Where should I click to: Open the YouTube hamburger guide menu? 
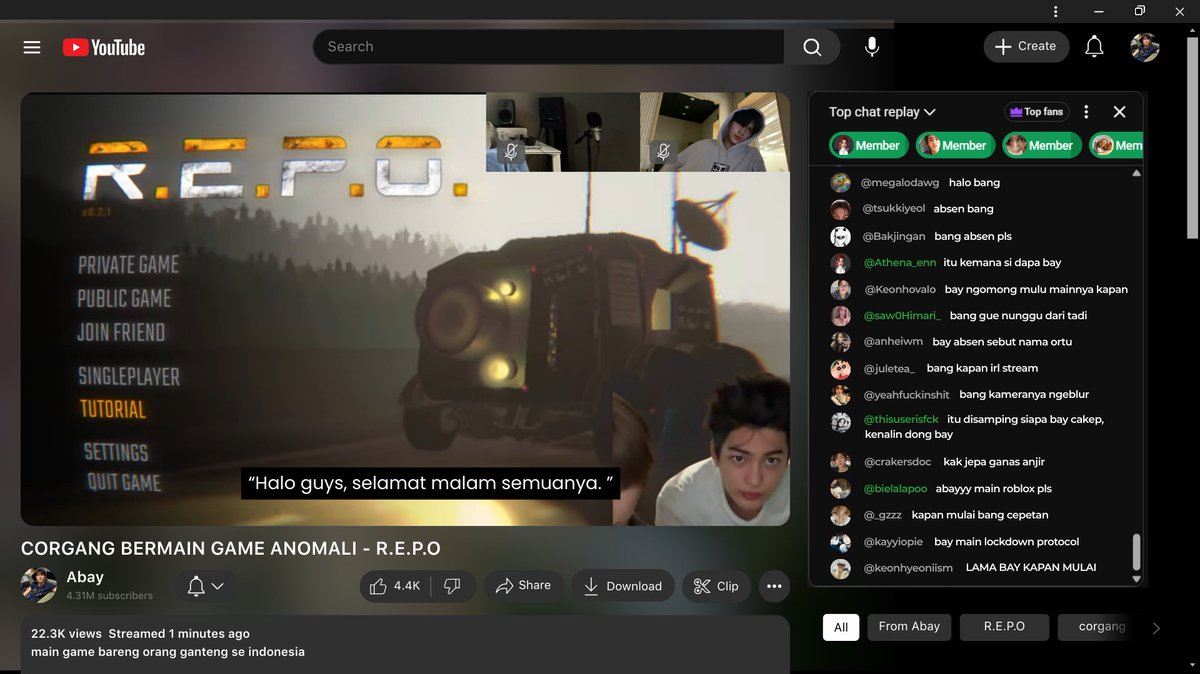(32, 47)
